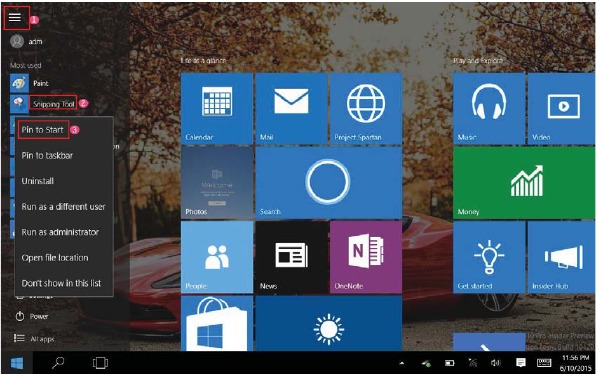Open the Photos tile
Viewport: 597px width, 376px height.
click(x=217, y=183)
